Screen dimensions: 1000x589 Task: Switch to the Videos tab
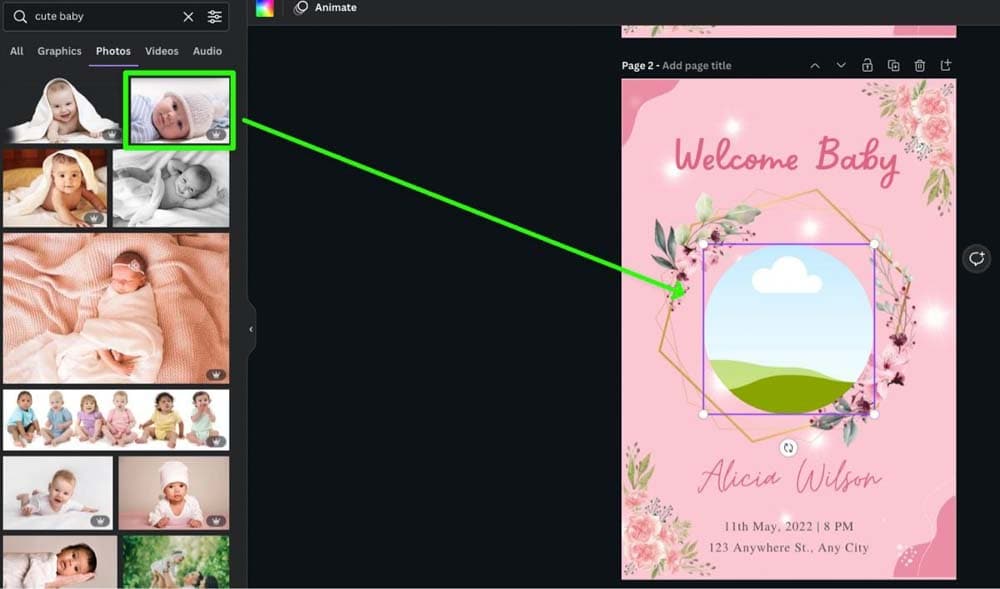click(161, 51)
